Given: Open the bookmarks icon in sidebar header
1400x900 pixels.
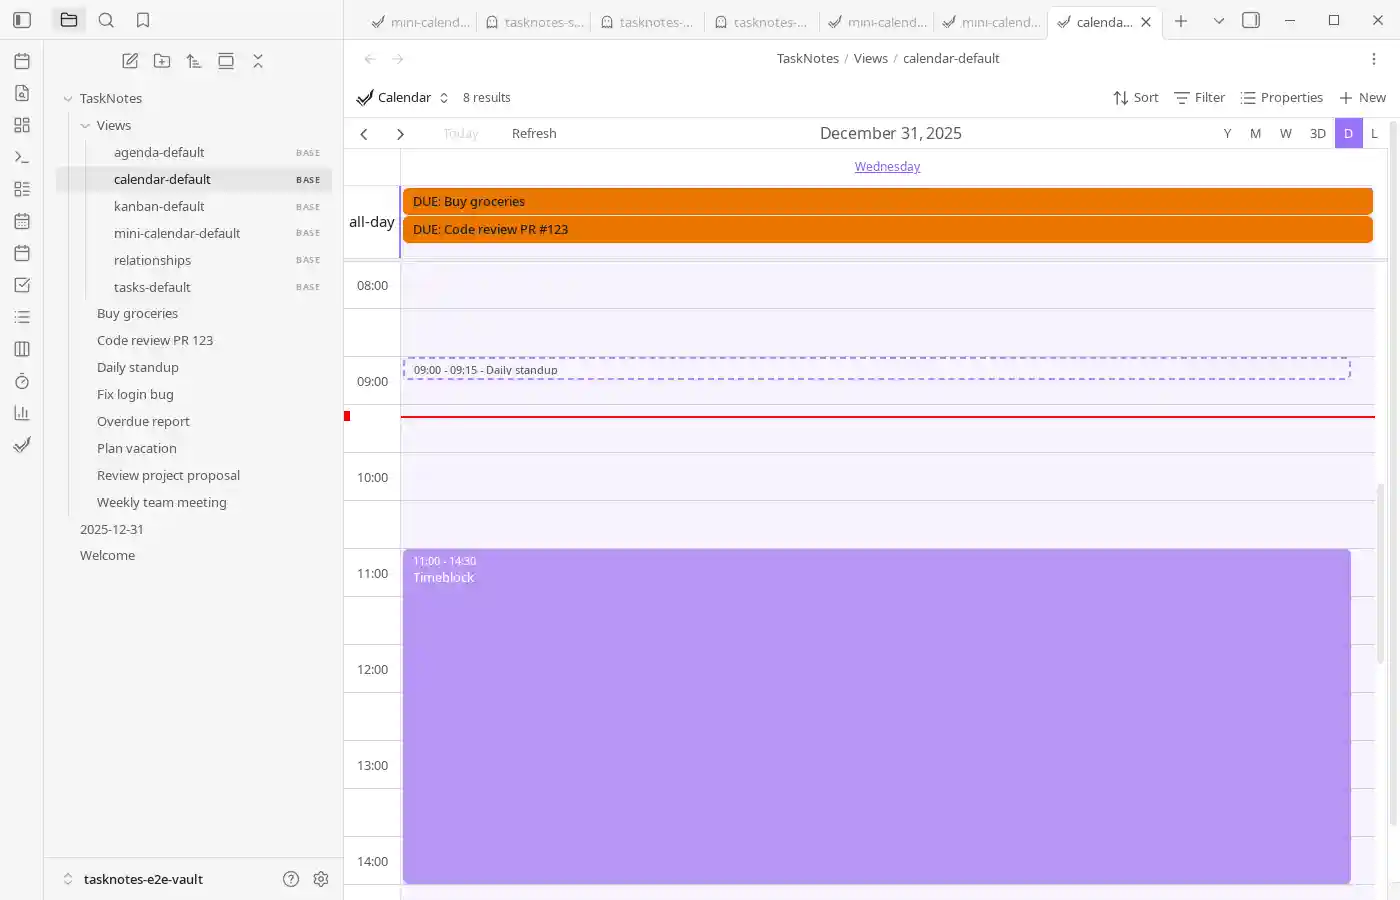Looking at the screenshot, I should (x=143, y=20).
